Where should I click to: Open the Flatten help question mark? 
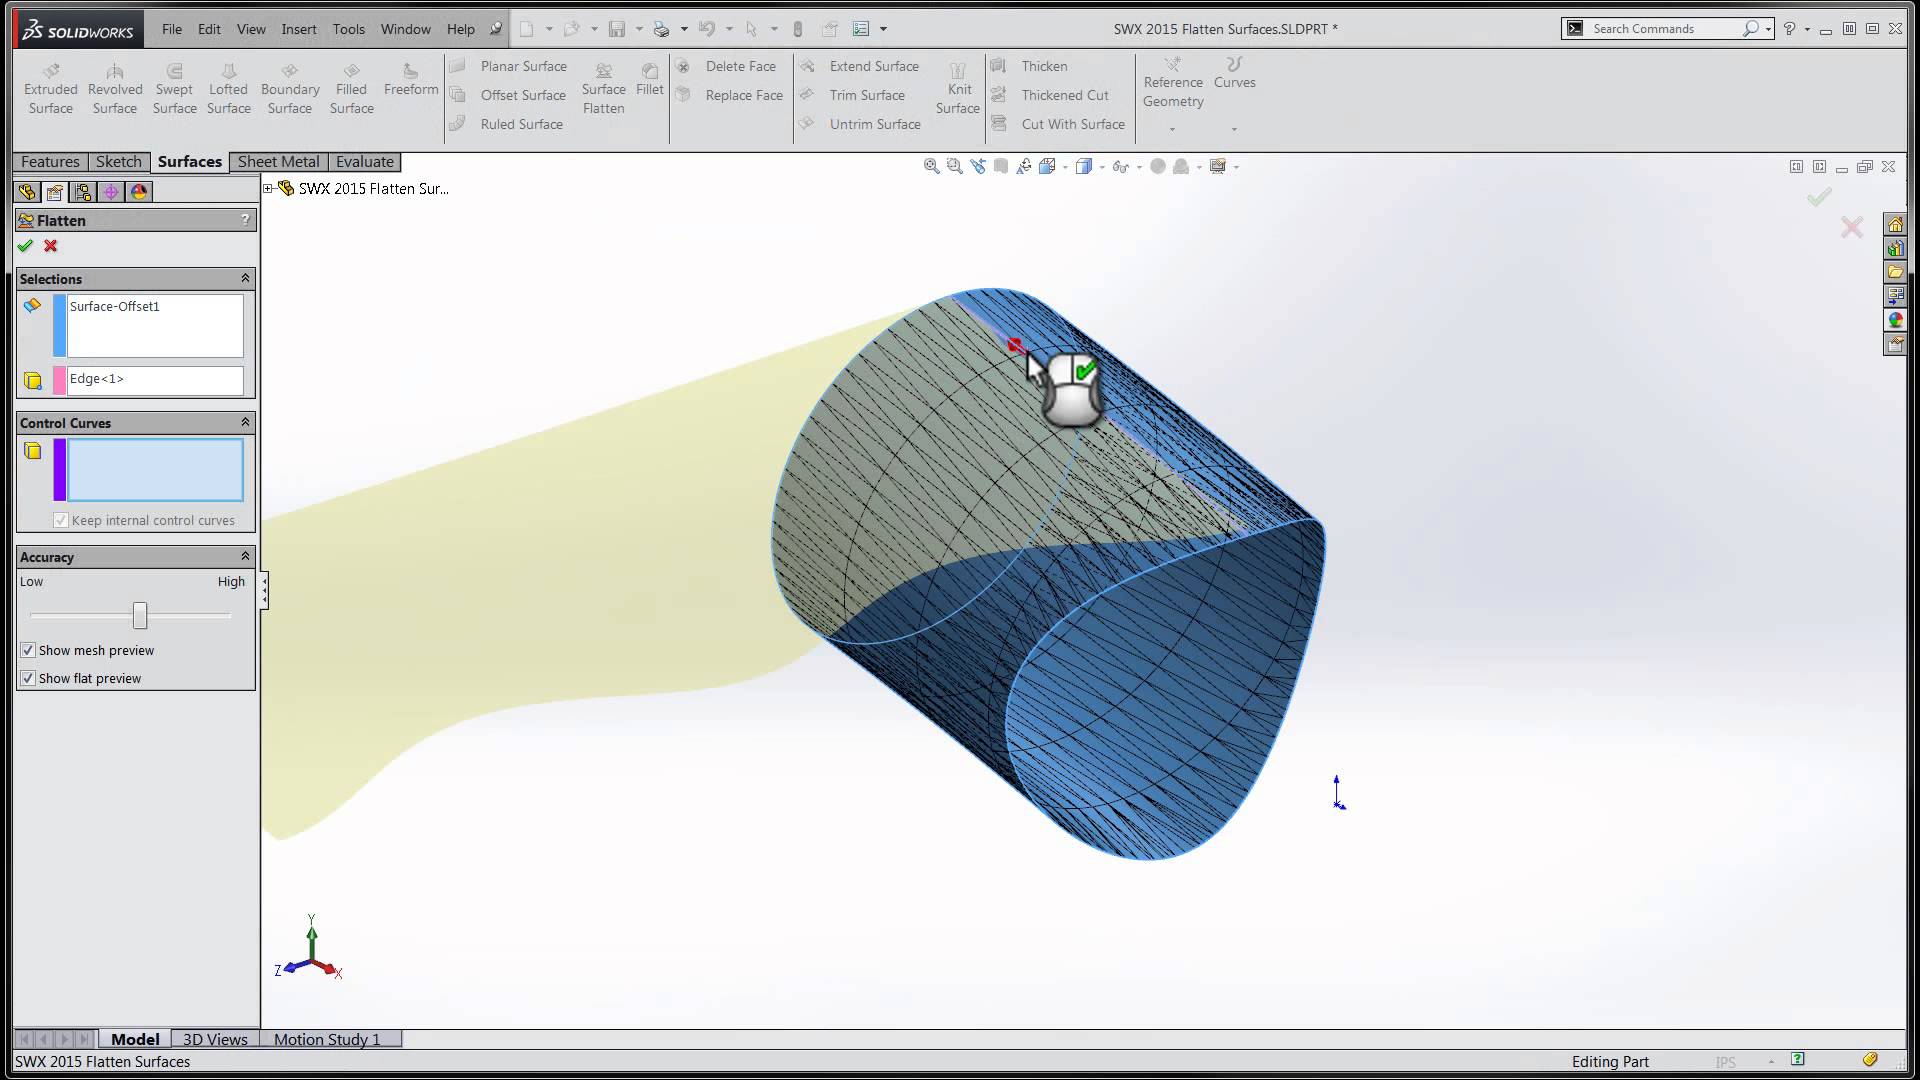click(245, 220)
